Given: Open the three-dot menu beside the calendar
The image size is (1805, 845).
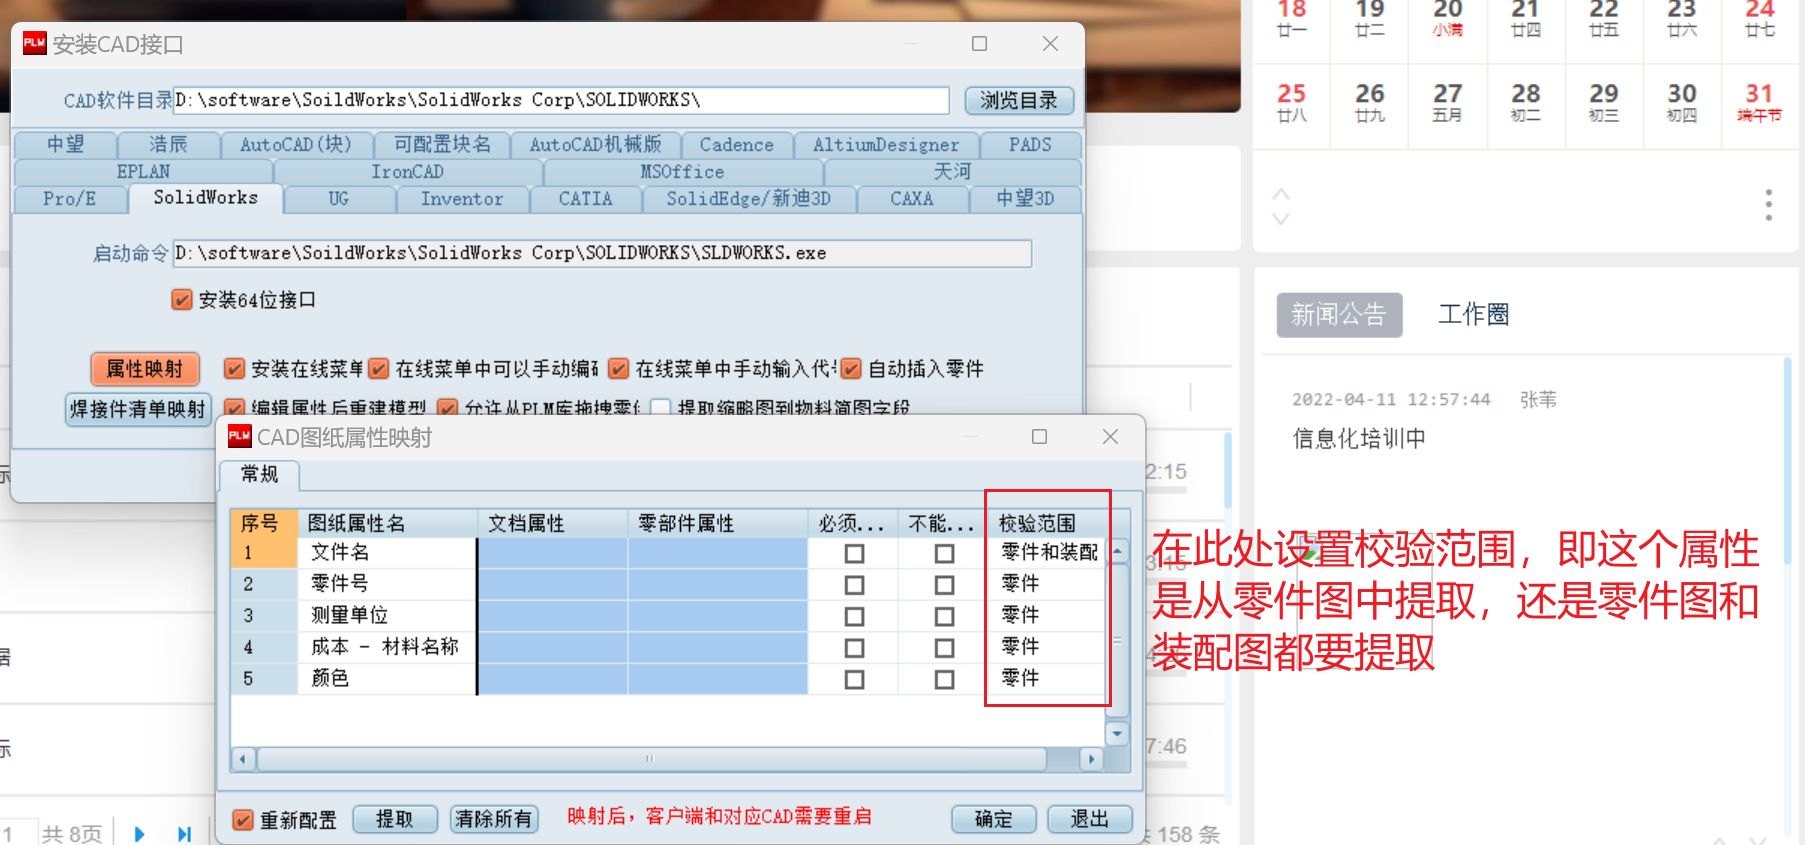Looking at the screenshot, I should (x=1768, y=205).
